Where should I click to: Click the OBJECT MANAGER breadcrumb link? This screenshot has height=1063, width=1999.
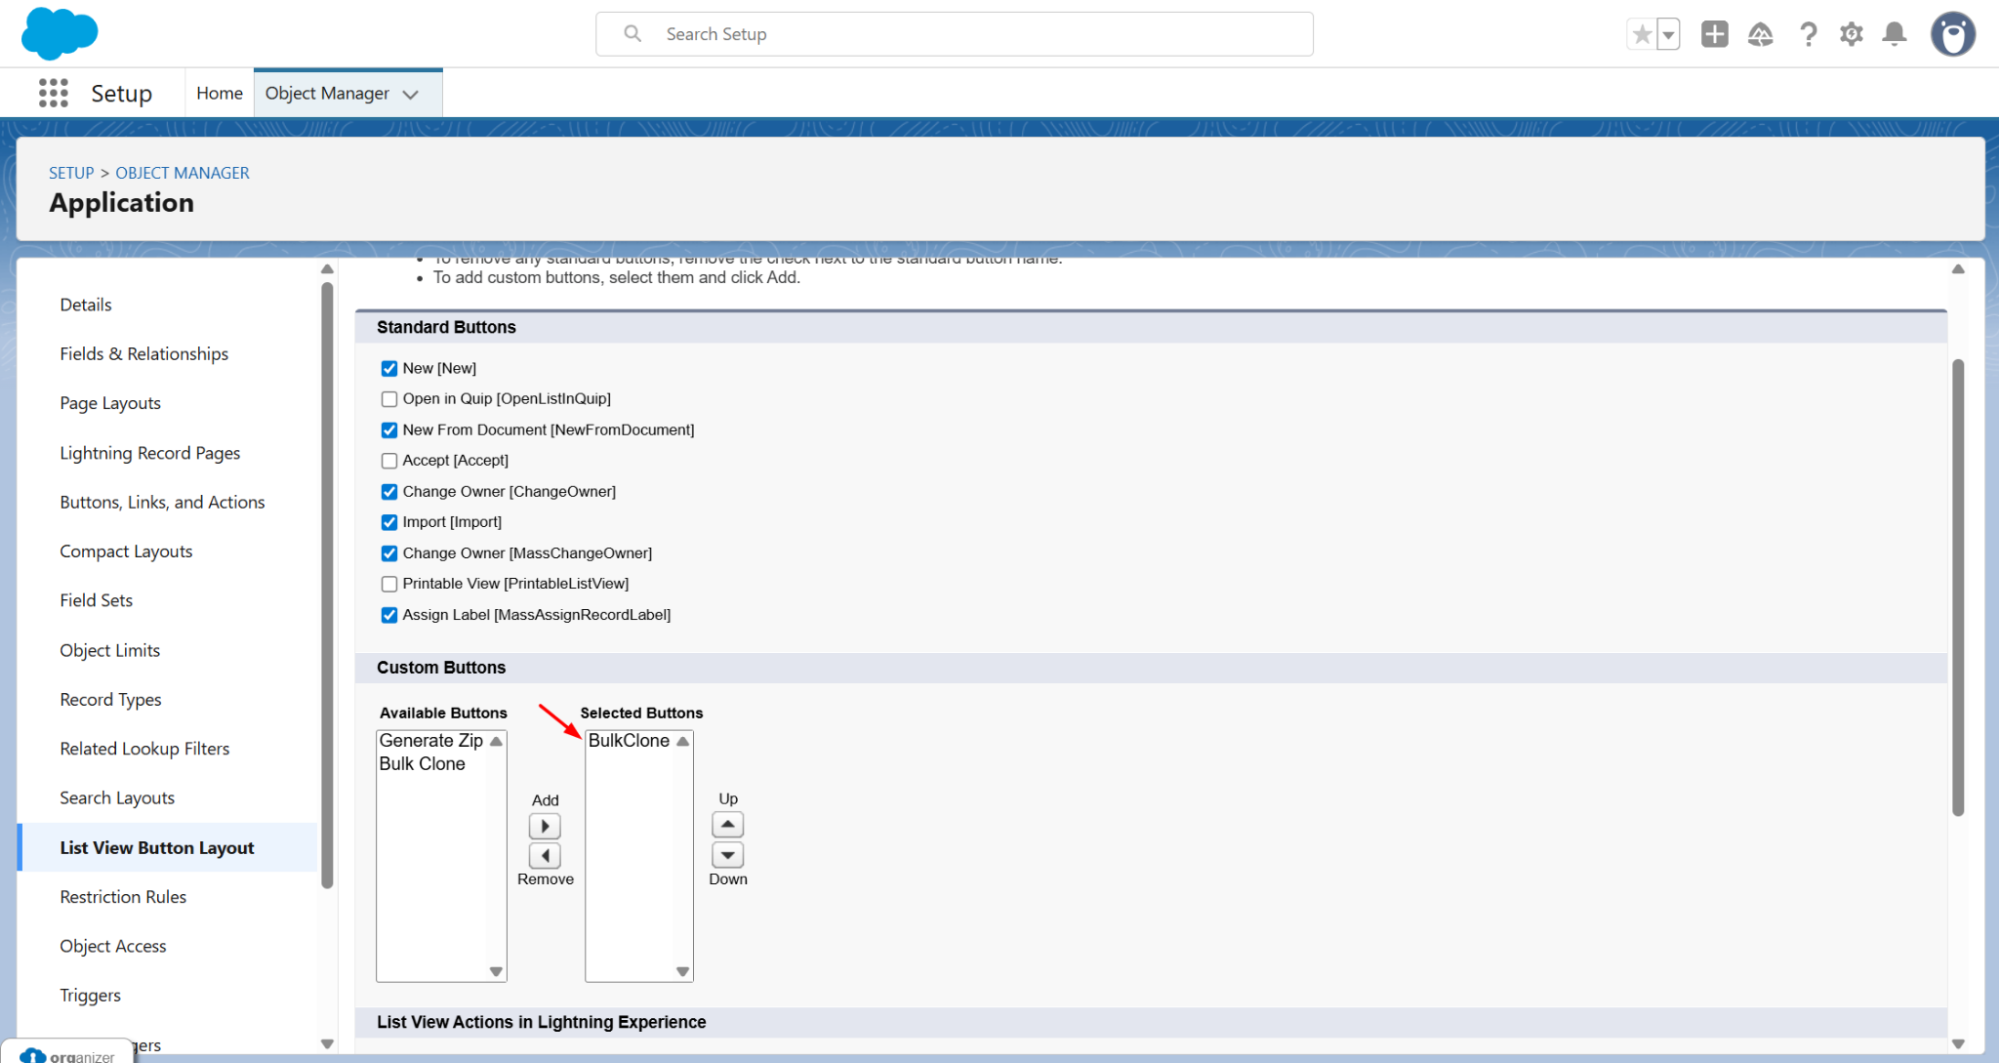pyautogui.click(x=182, y=173)
